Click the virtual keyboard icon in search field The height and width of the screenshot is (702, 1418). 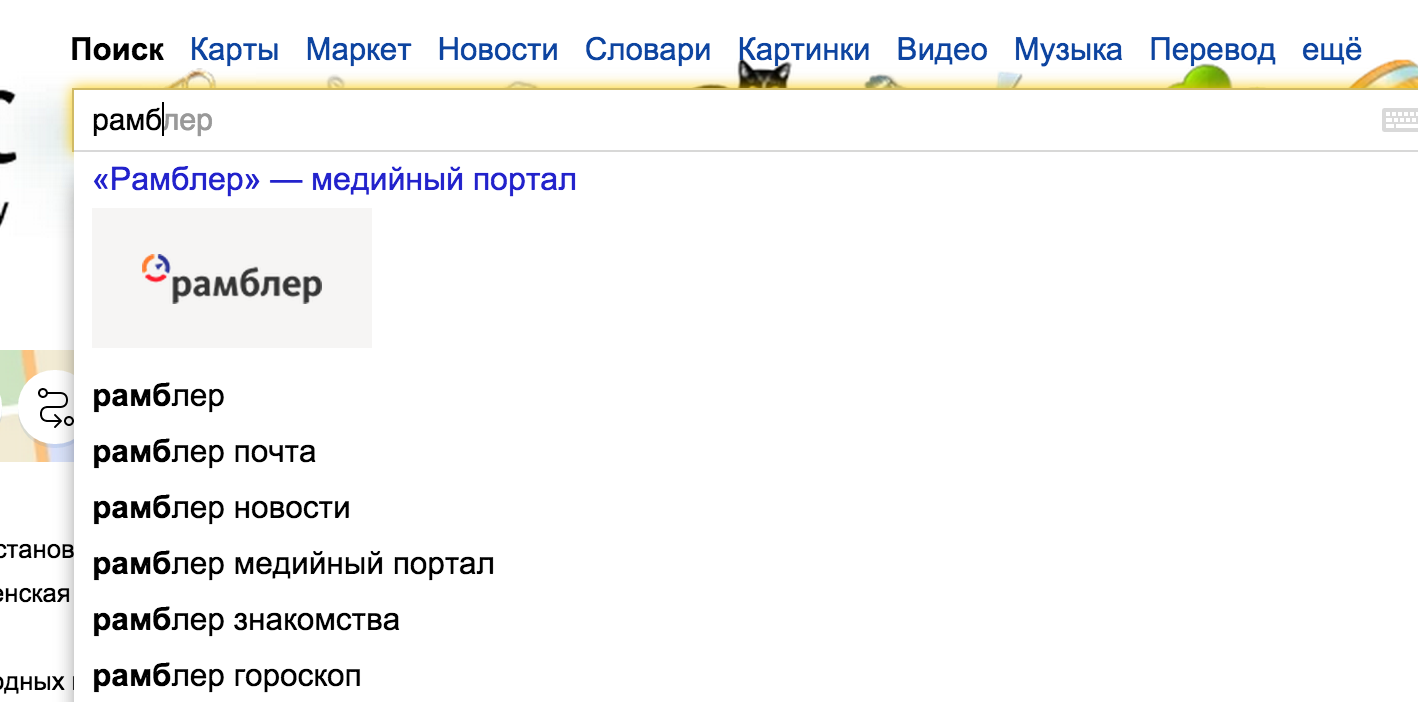1400,121
